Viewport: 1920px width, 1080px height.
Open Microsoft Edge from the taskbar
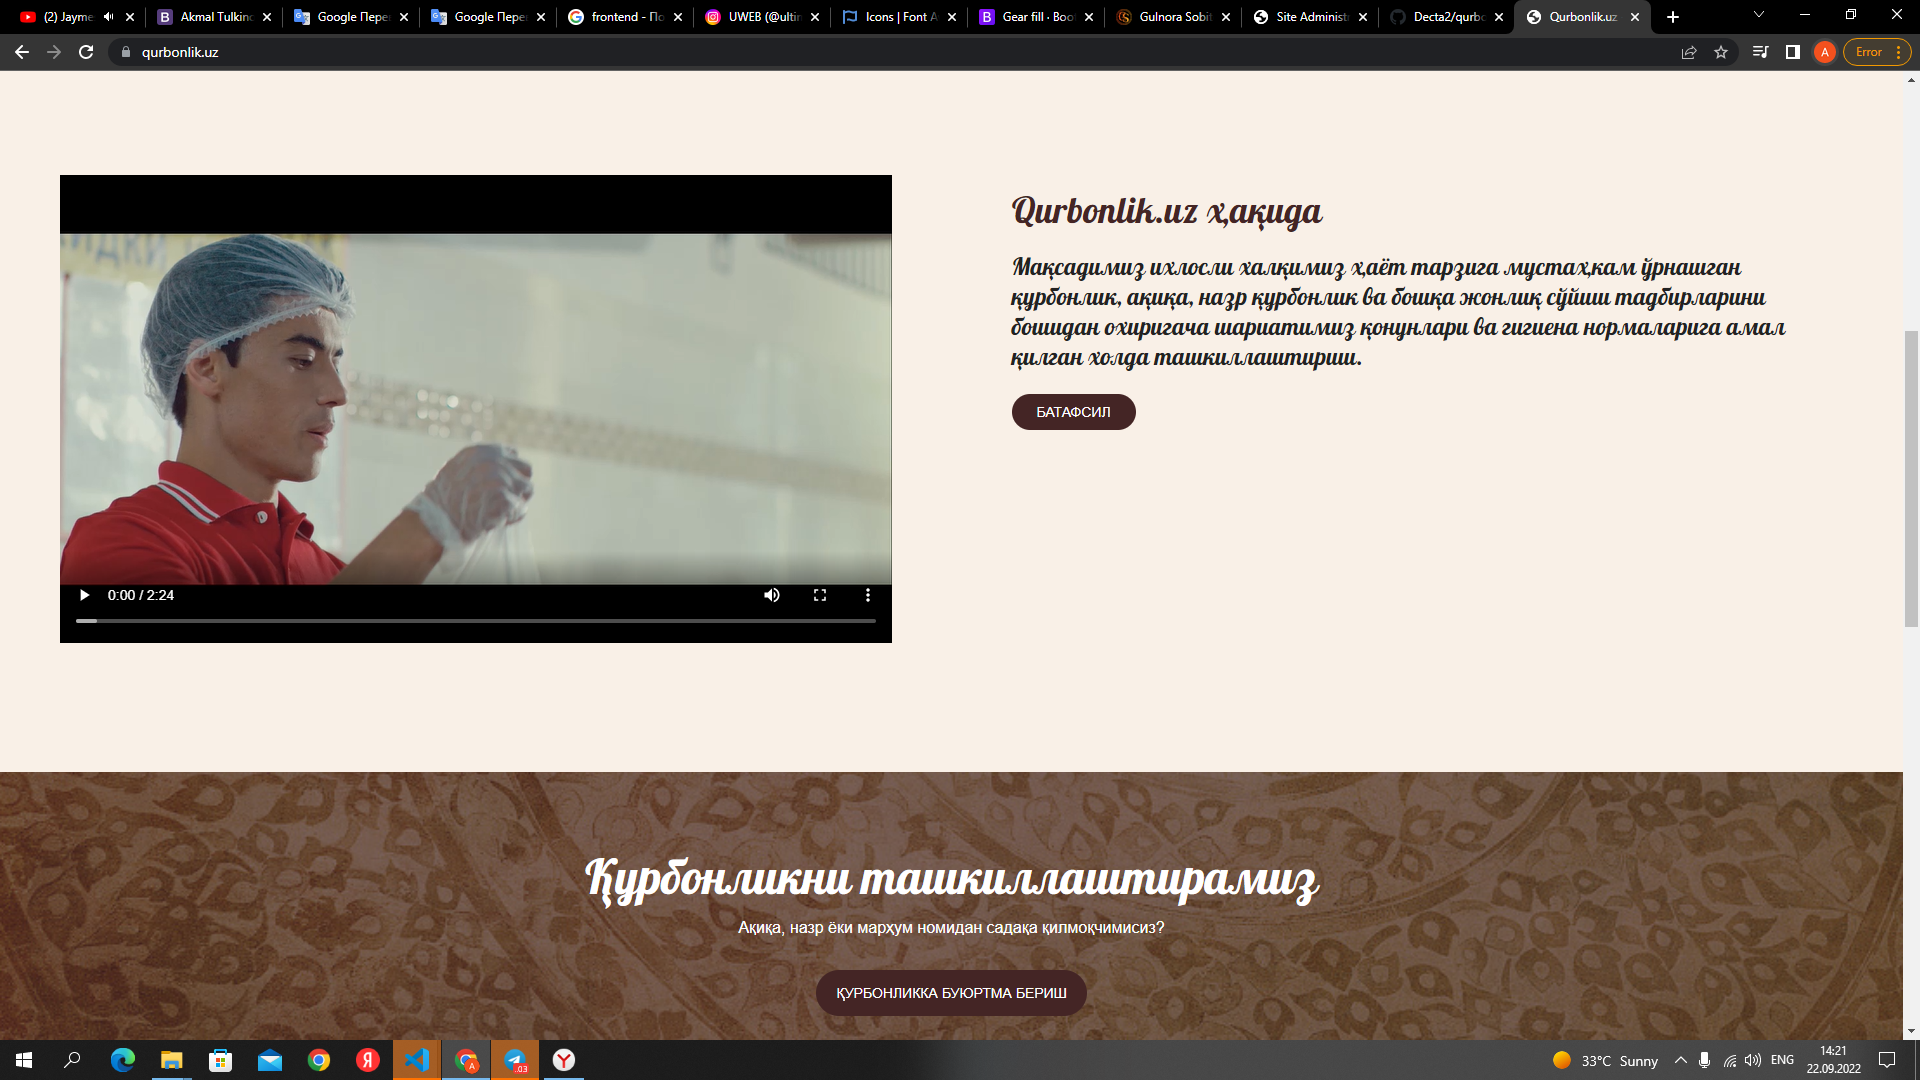pos(123,1060)
